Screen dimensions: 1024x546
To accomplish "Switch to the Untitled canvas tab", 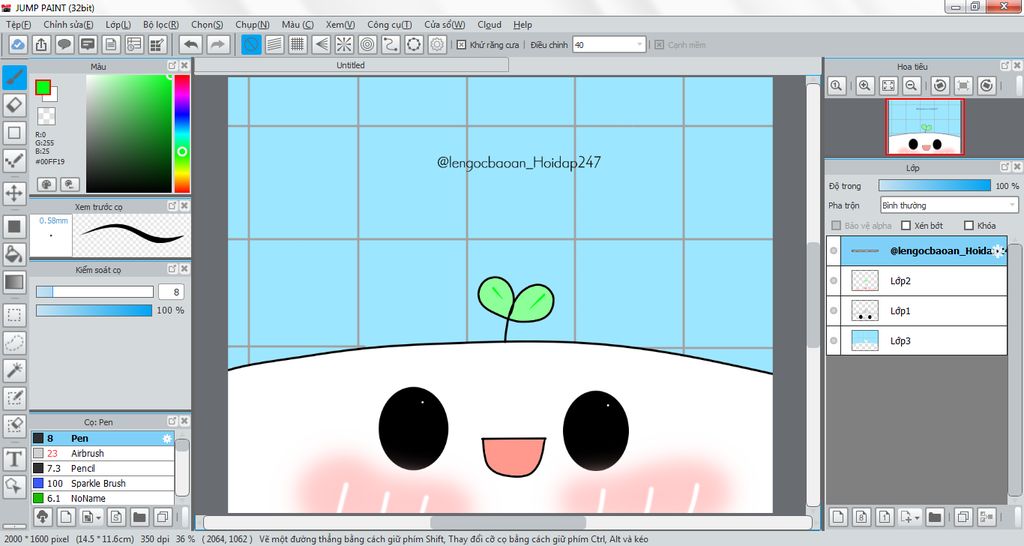I will point(351,65).
